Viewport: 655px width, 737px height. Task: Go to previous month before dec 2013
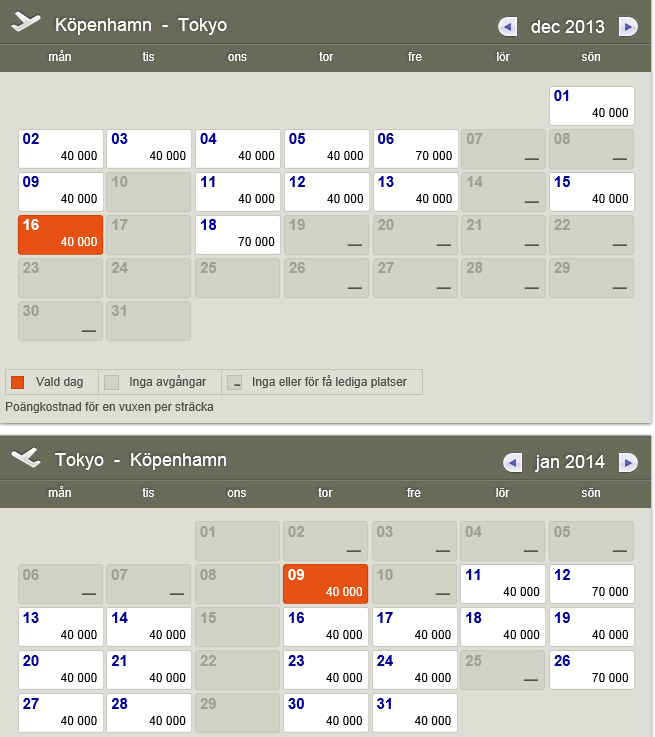pos(508,27)
